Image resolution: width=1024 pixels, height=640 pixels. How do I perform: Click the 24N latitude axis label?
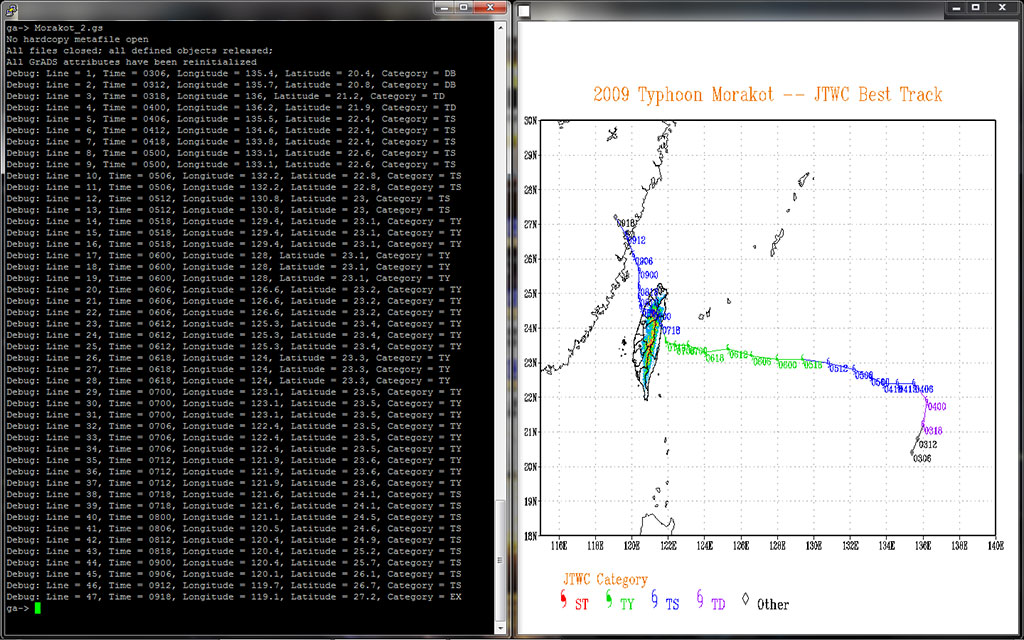click(530, 328)
